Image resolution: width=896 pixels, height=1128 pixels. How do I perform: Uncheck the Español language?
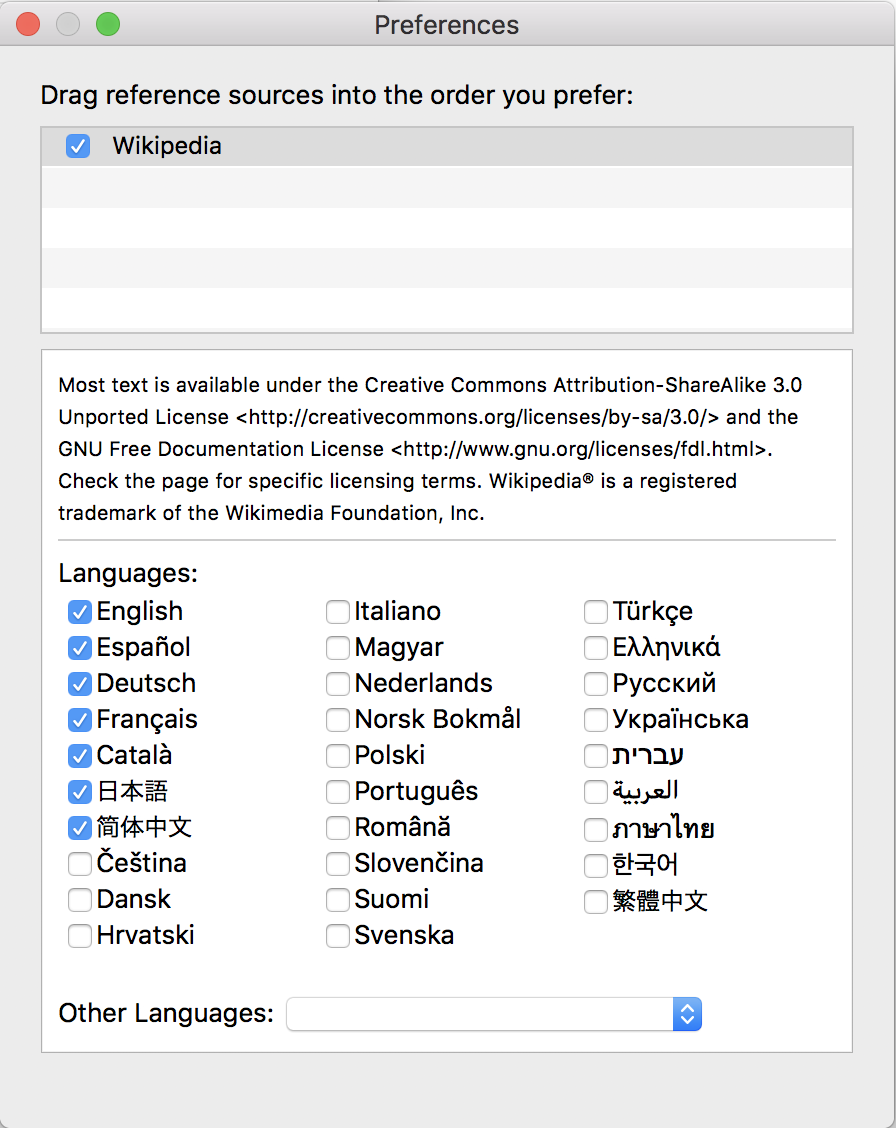[80, 648]
